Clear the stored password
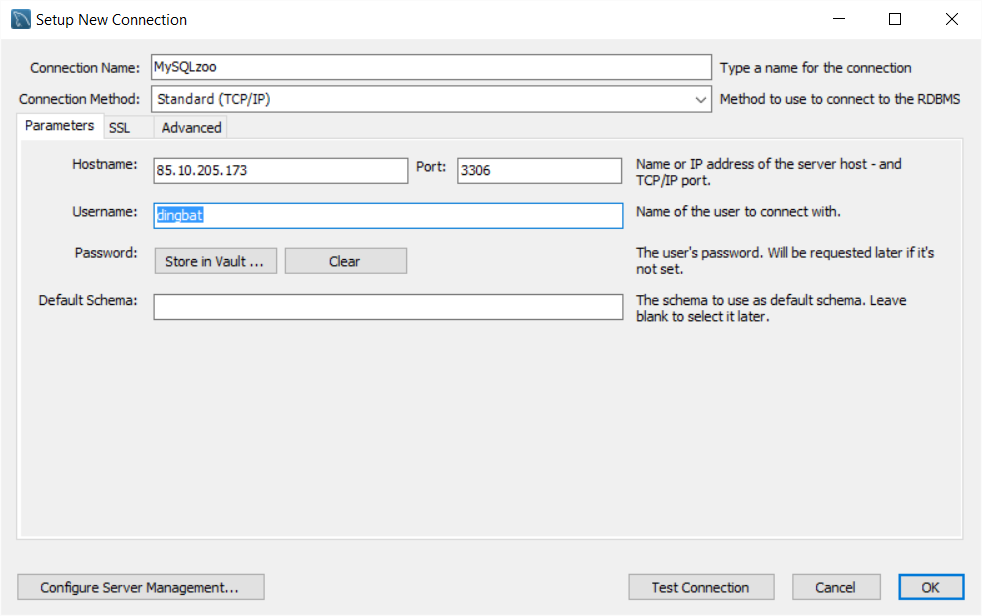This screenshot has width=982, height=616. (346, 261)
